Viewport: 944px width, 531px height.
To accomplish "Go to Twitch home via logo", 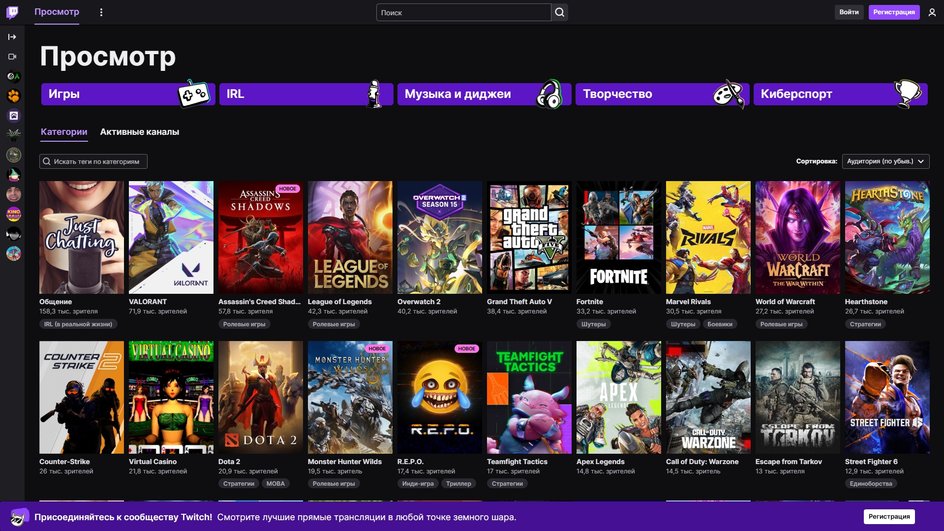I will click(x=12, y=12).
